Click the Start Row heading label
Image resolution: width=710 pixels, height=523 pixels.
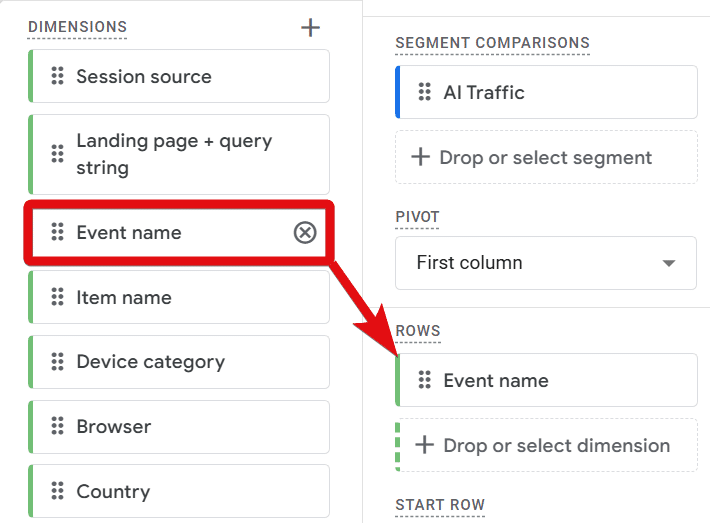440,505
